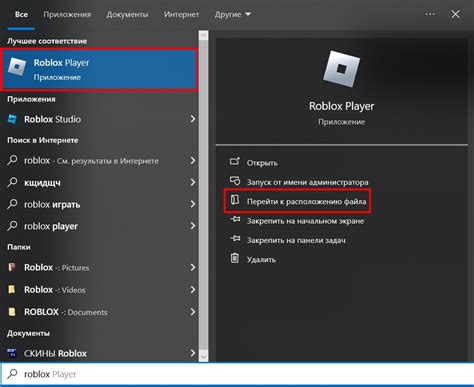The image size is (474, 387).
Task: Open the Другие dropdown
Action: (x=233, y=15)
